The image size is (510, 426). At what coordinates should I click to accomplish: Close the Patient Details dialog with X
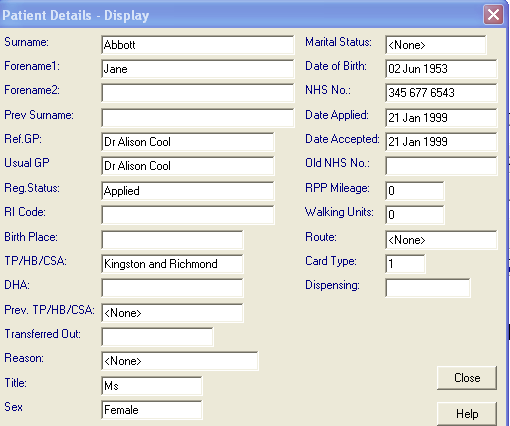[493, 15]
